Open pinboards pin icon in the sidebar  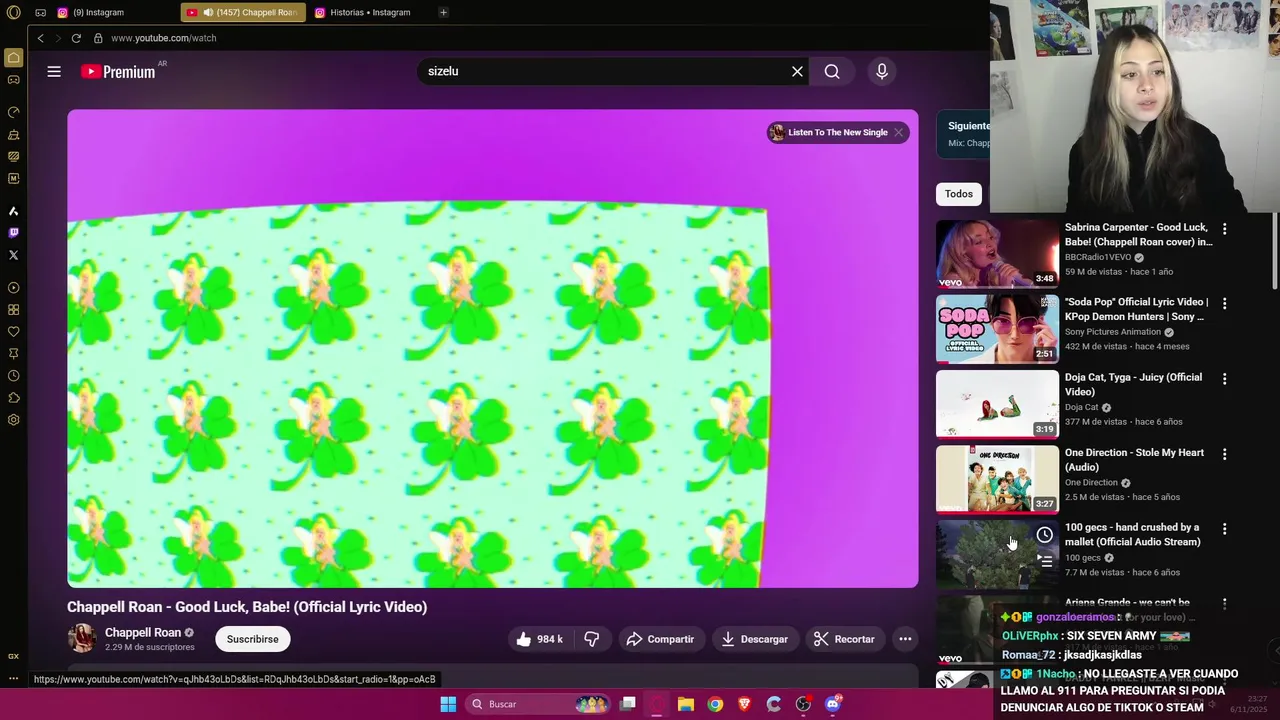tap(13, 354)
